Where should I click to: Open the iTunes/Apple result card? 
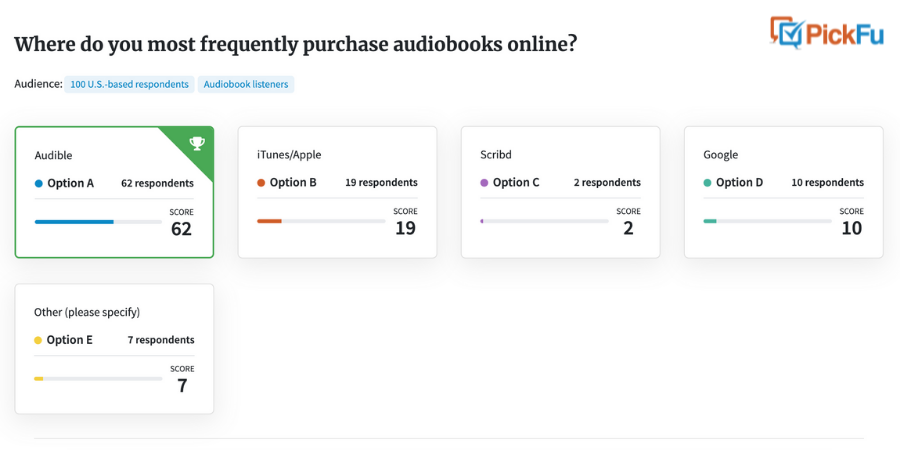pos(338,192)
